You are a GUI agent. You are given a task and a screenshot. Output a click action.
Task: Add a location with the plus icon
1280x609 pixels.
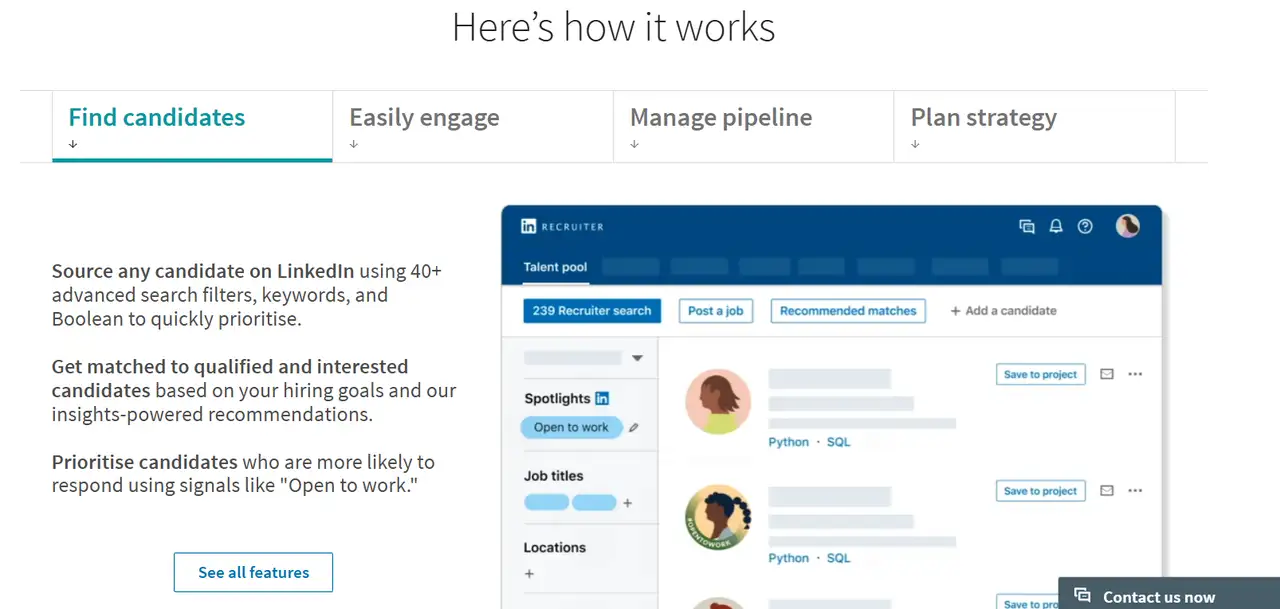[529, 574]
